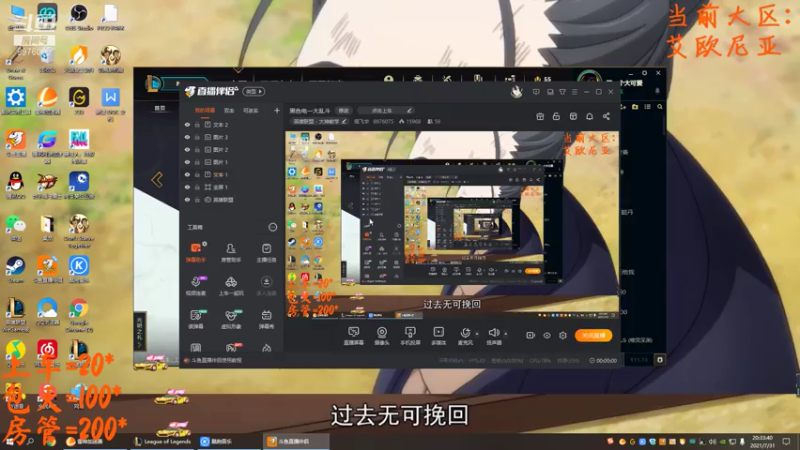Toggle visibility of 文本 1 layer
Image resolution: width=800 pixels, height=450 pixels.
tap(187, 174)
